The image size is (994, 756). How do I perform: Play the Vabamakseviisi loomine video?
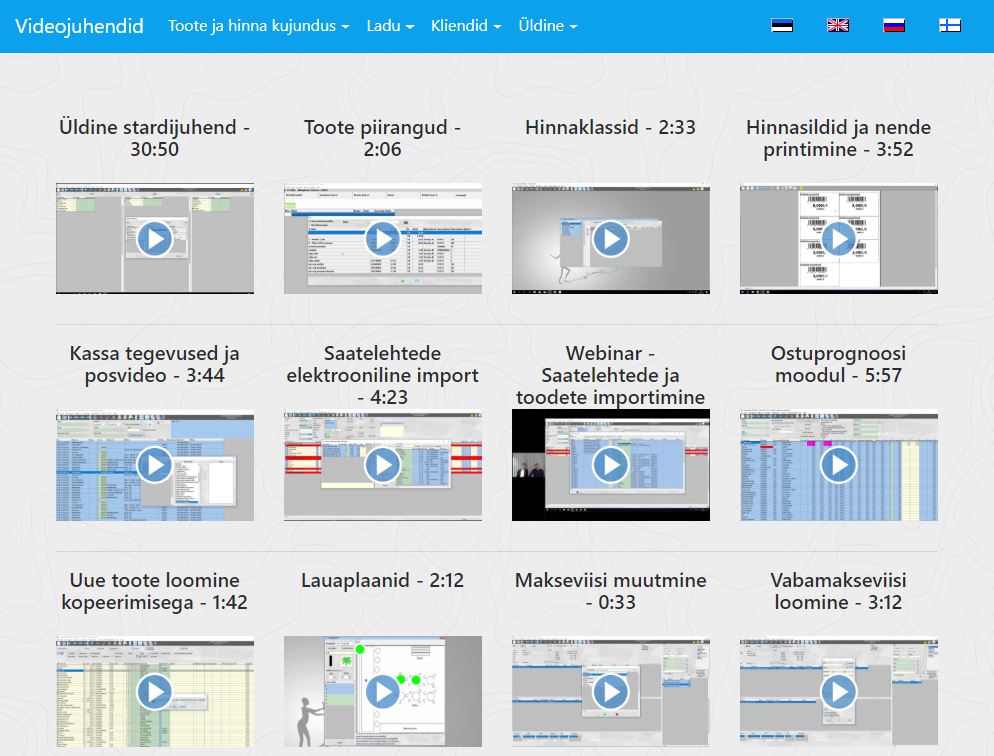pos(838,692)
